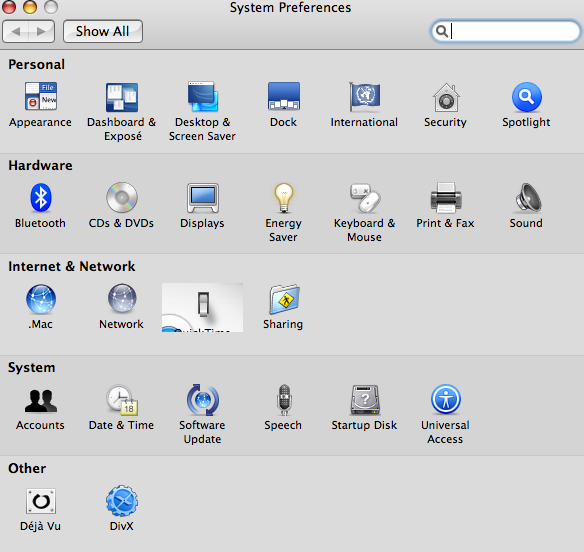Image resolution: width=584 pixels, height=552 pixels.
Task: Click the magnifying glass in search field
Action: [x=442, y=31]
